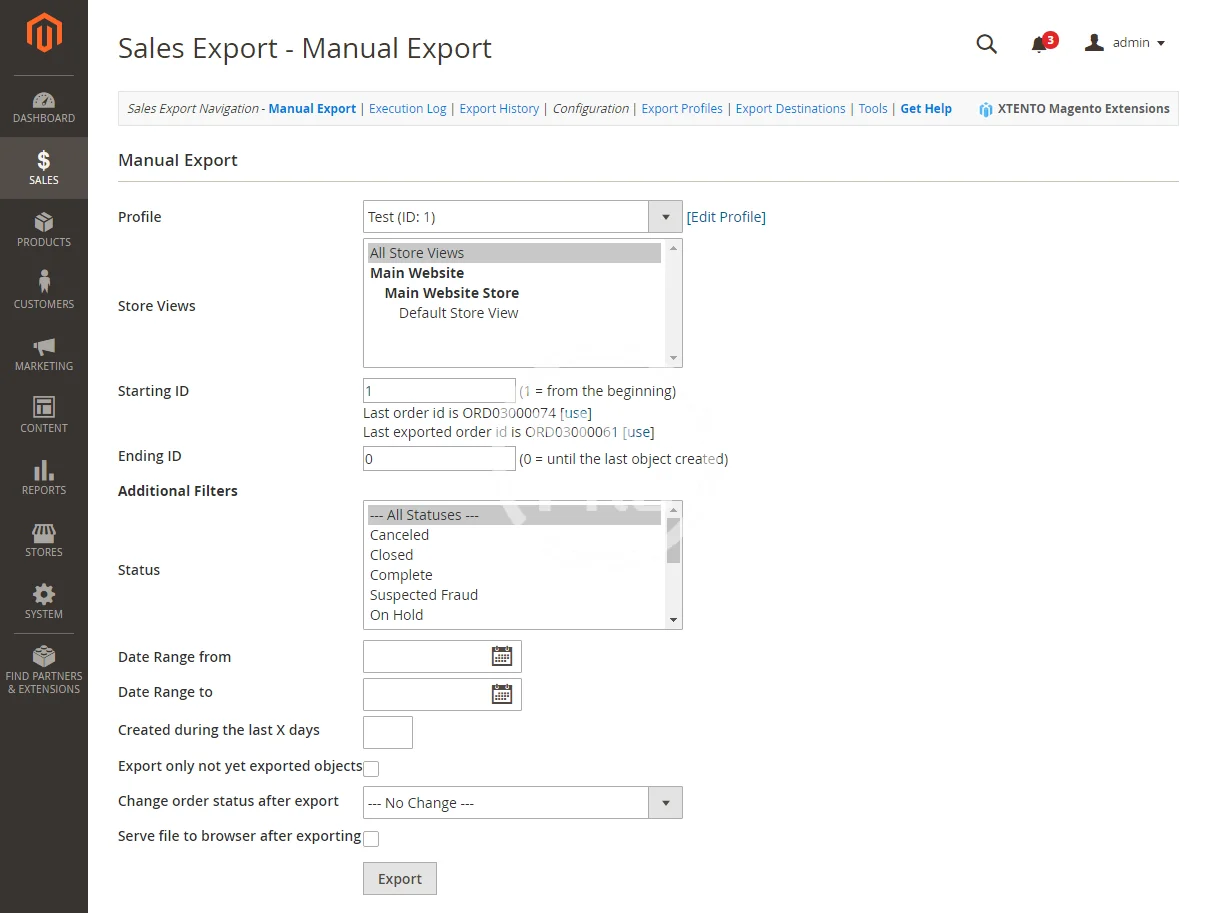The height and width of the screenshot is (913, 1209).
Task: Enable Export only not yet exported objects
Action: pyautogui.click(x=371, y=769)
